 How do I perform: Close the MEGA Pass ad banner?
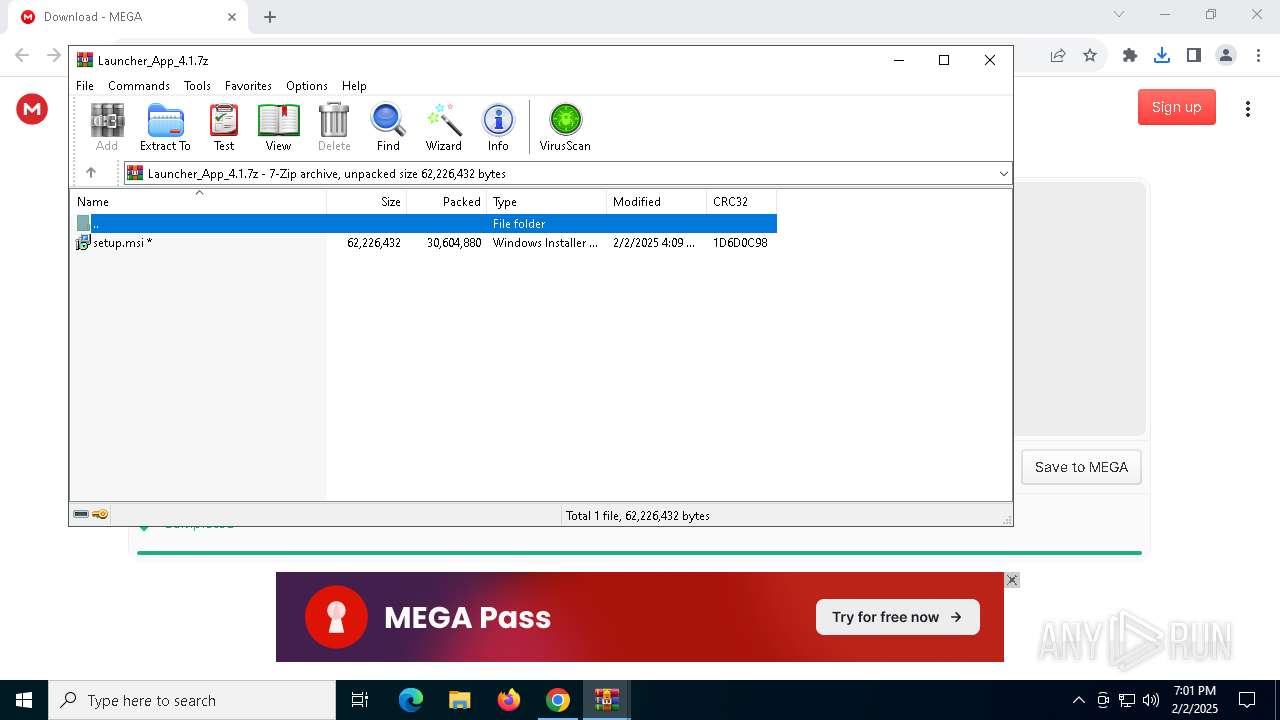(x=1012, y=580)
